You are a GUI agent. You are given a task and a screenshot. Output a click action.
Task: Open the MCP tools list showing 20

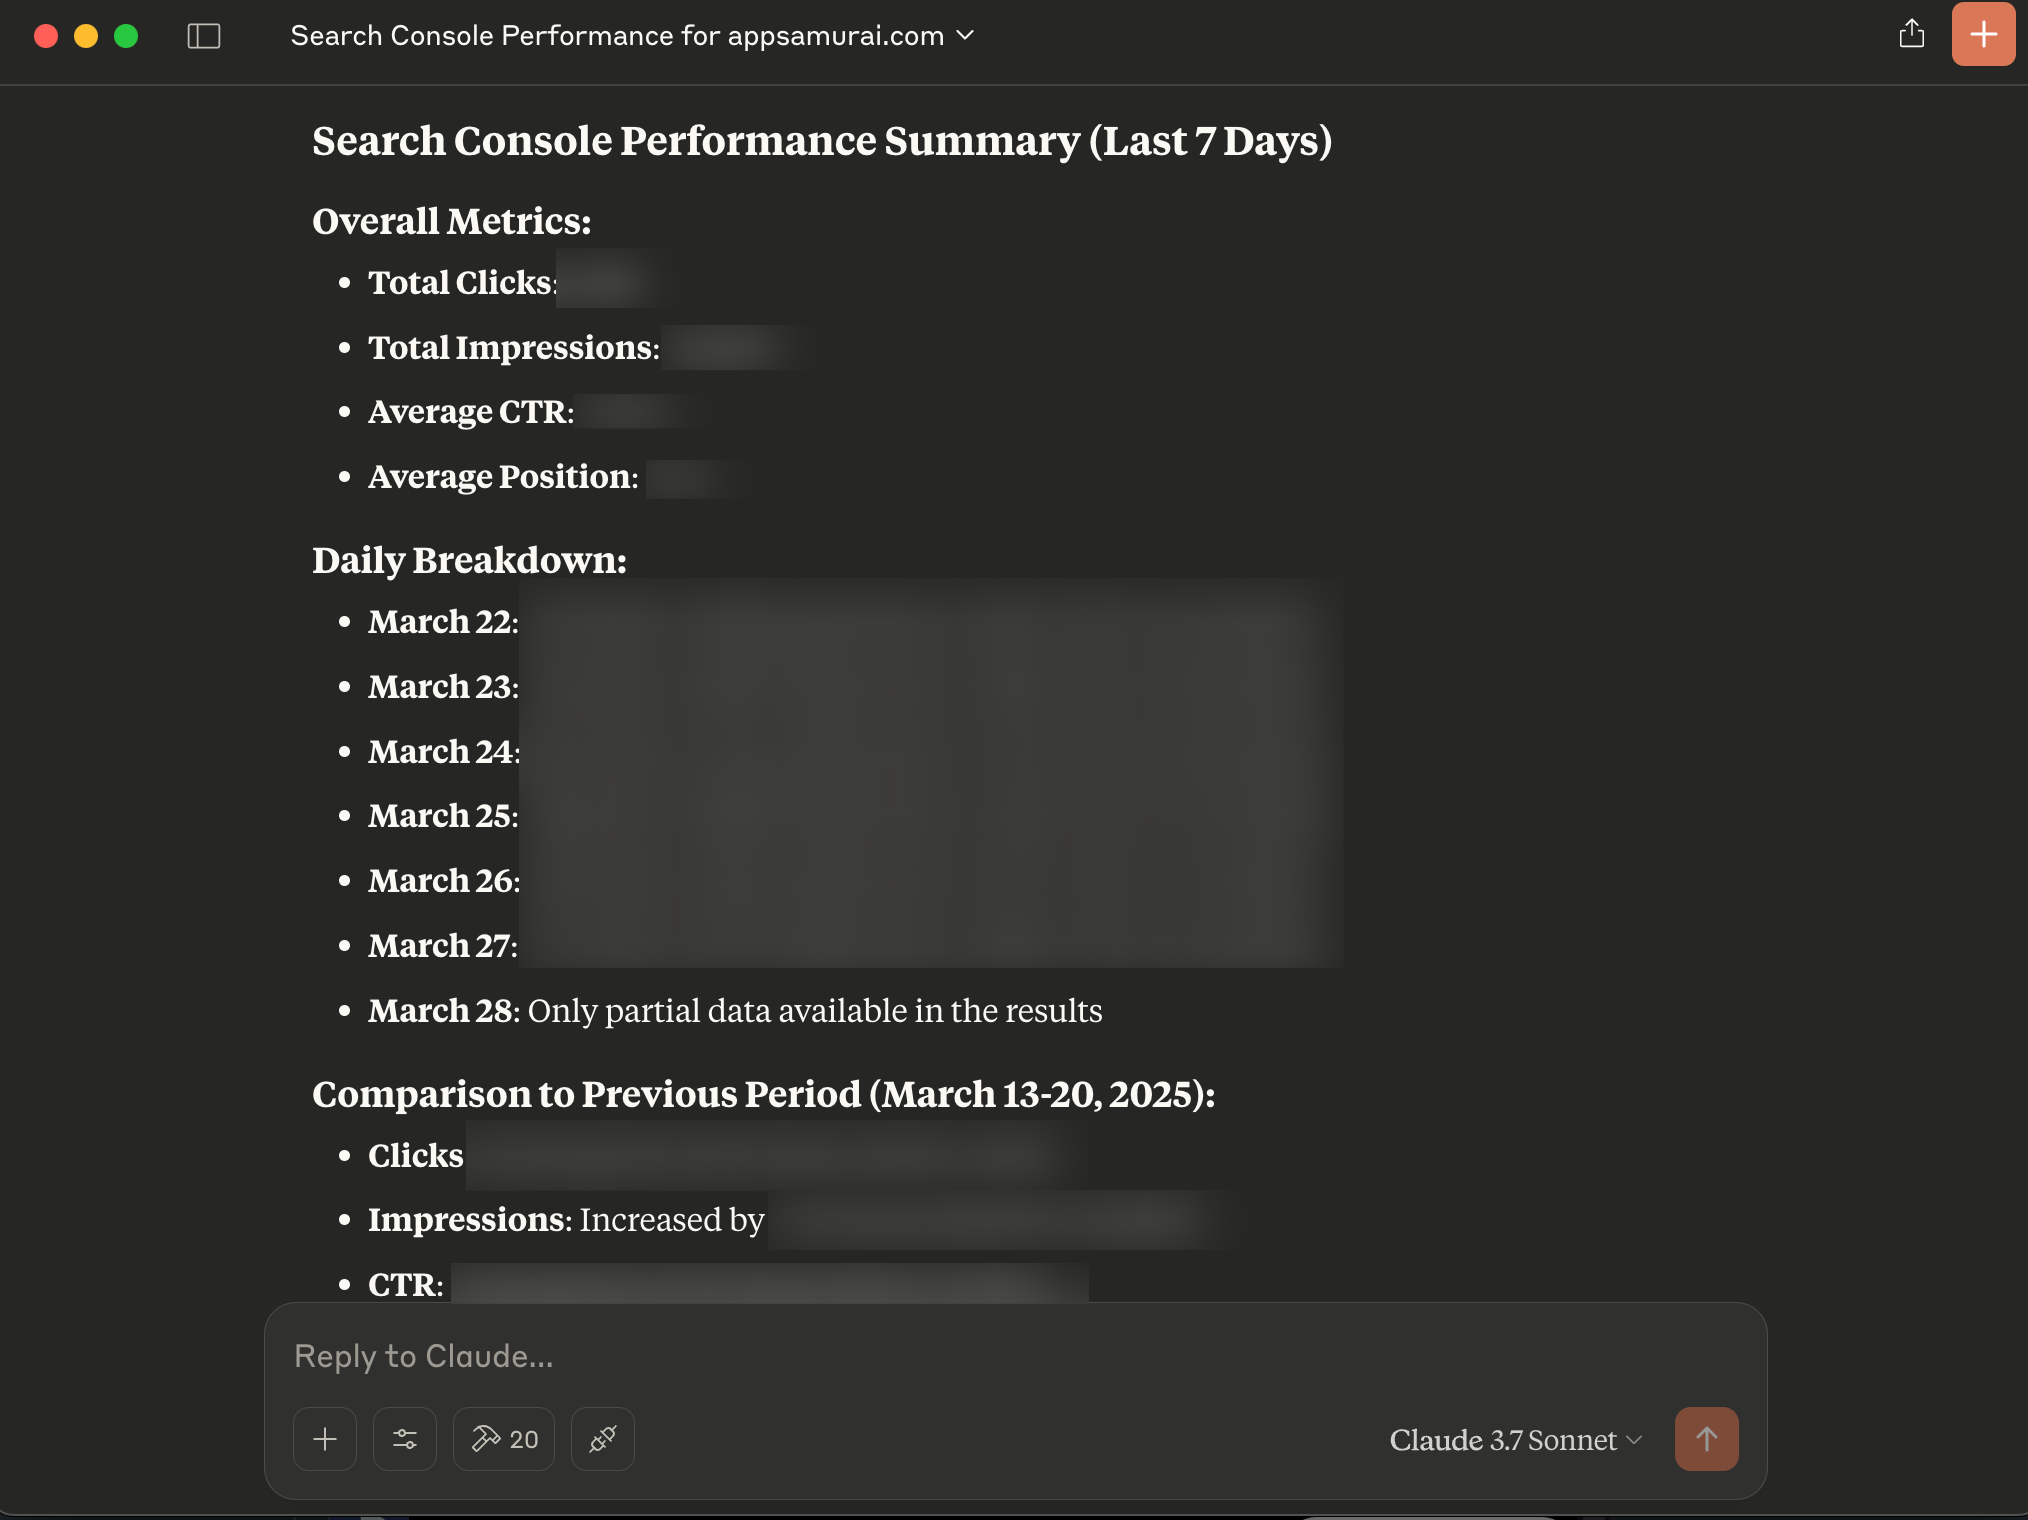[504, 1439]
